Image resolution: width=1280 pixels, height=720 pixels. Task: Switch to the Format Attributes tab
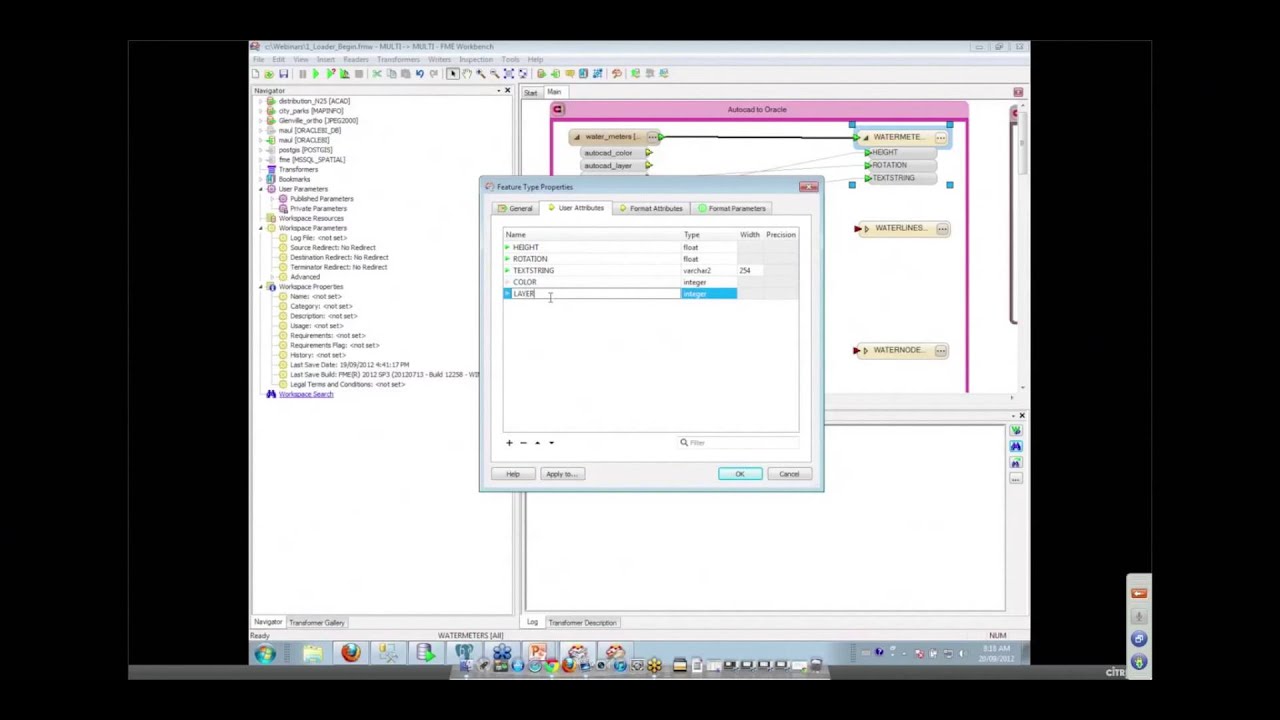651,208
